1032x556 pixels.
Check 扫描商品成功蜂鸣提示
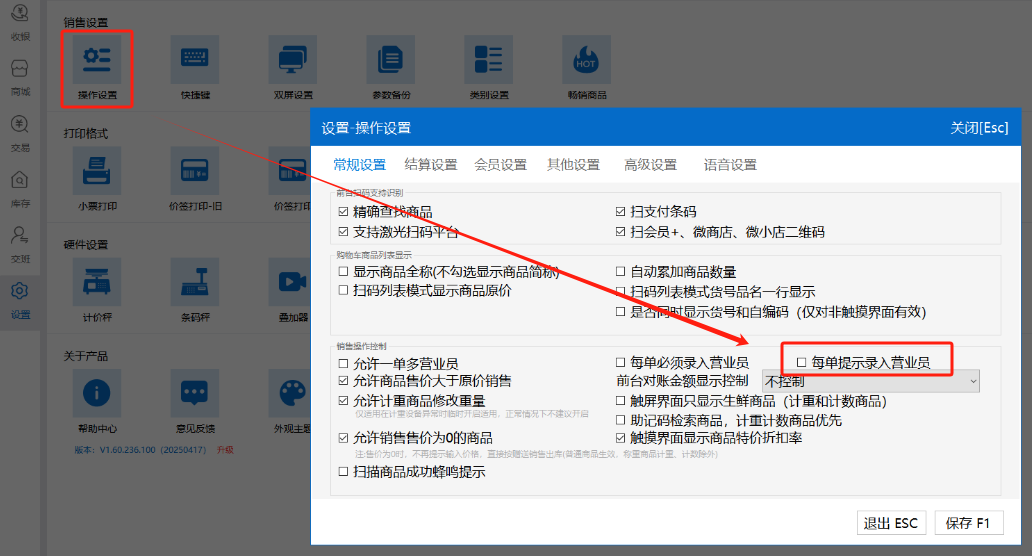coord(343,472)
